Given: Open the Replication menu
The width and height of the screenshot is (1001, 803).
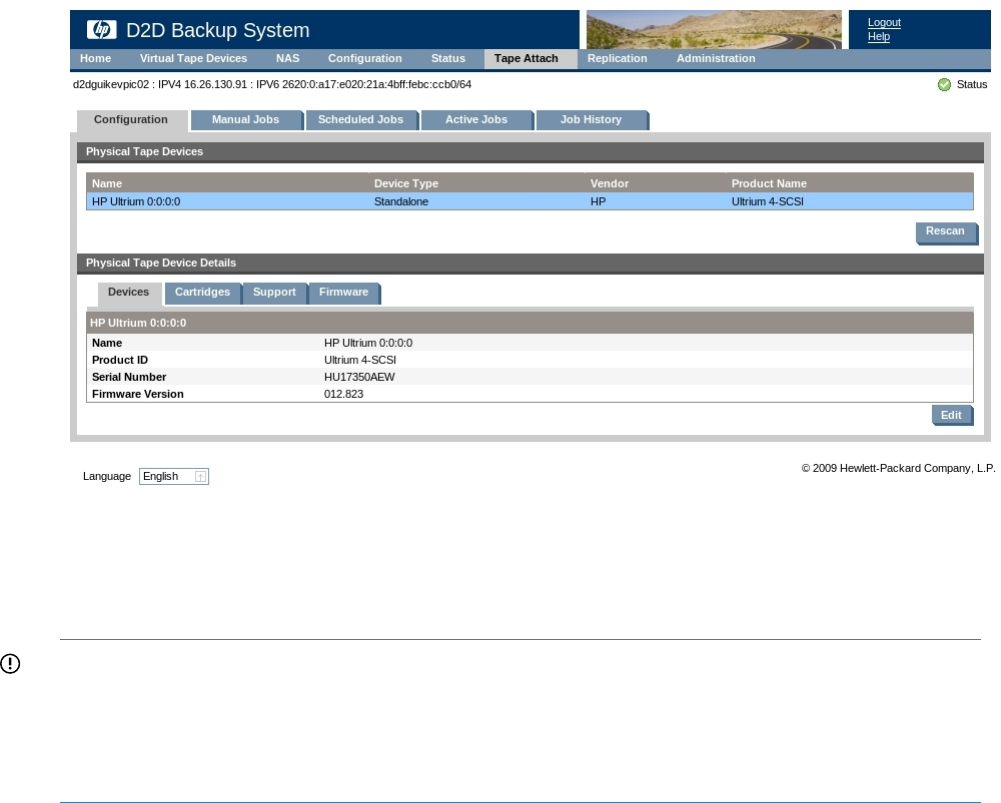Looking at the screenshot, I should 617,58.
